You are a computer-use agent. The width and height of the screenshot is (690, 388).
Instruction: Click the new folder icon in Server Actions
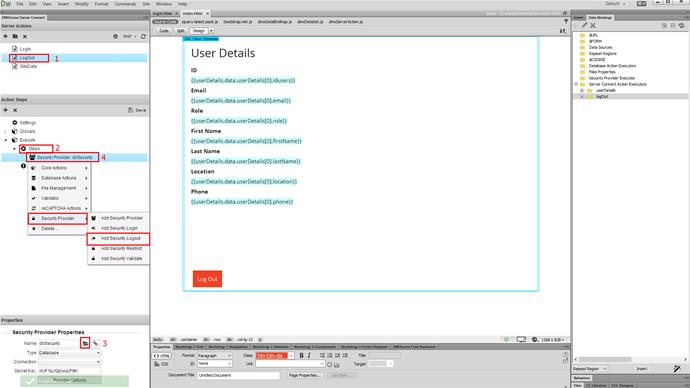tap(15, 36)
